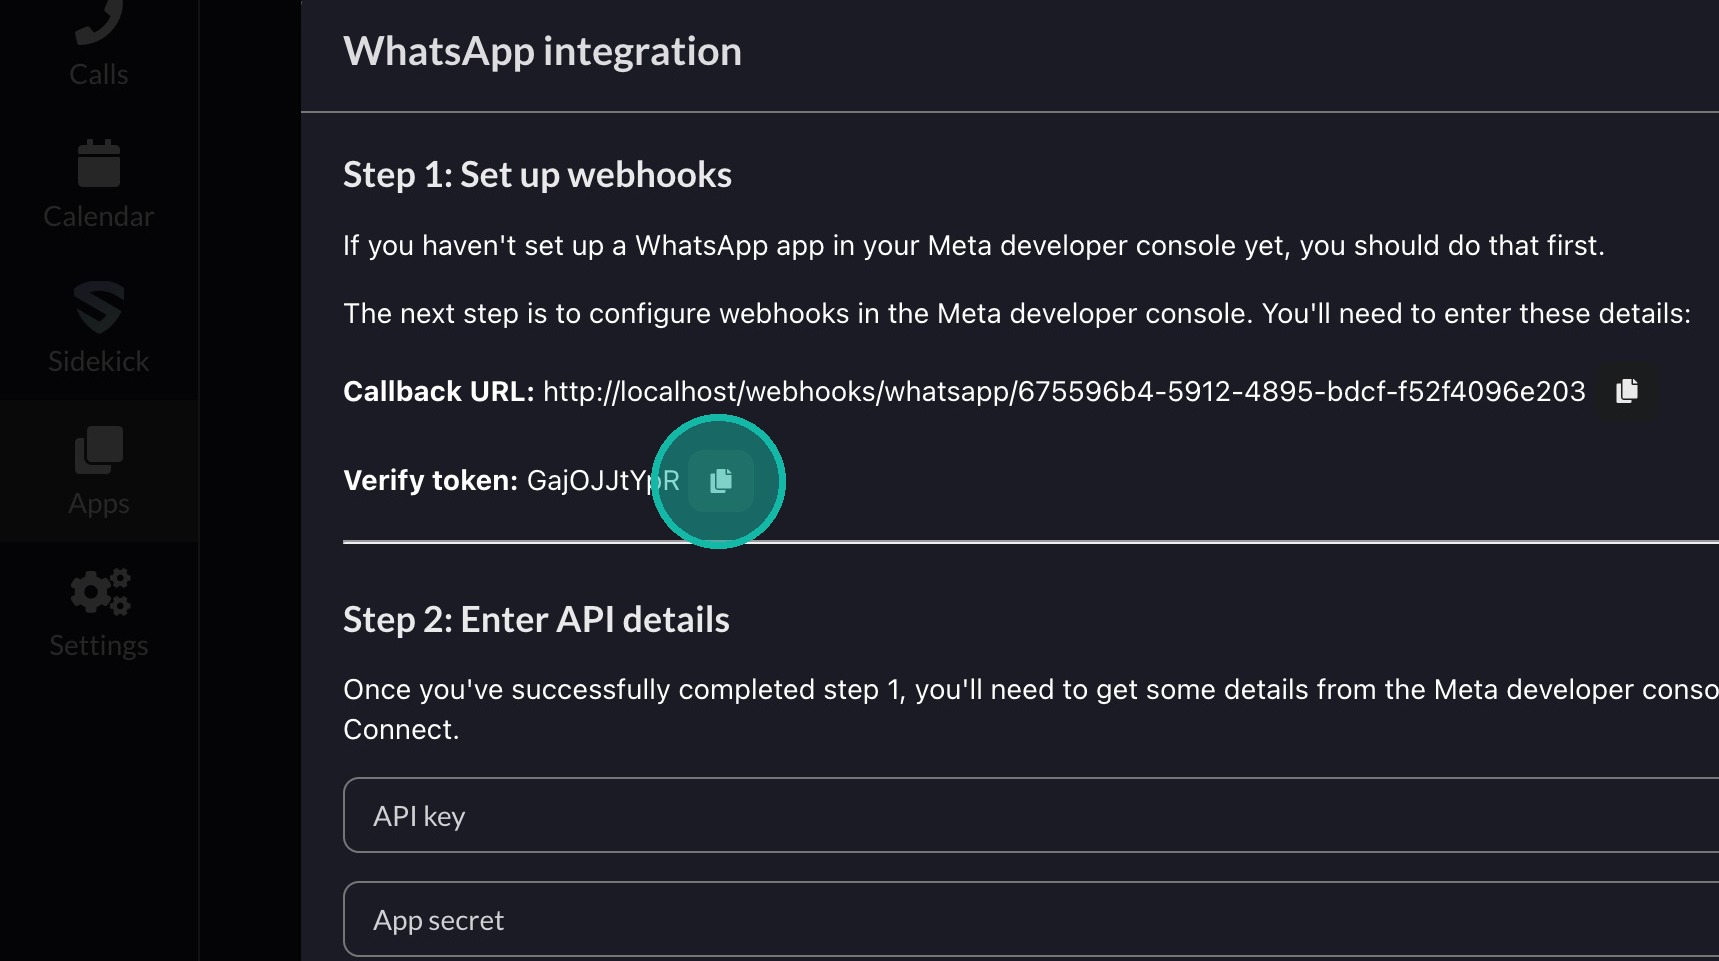Image resolution: width=1719 pixels, height=961 pixels.
Task: Select the Apps sidebar label
Action: (98, 504)
